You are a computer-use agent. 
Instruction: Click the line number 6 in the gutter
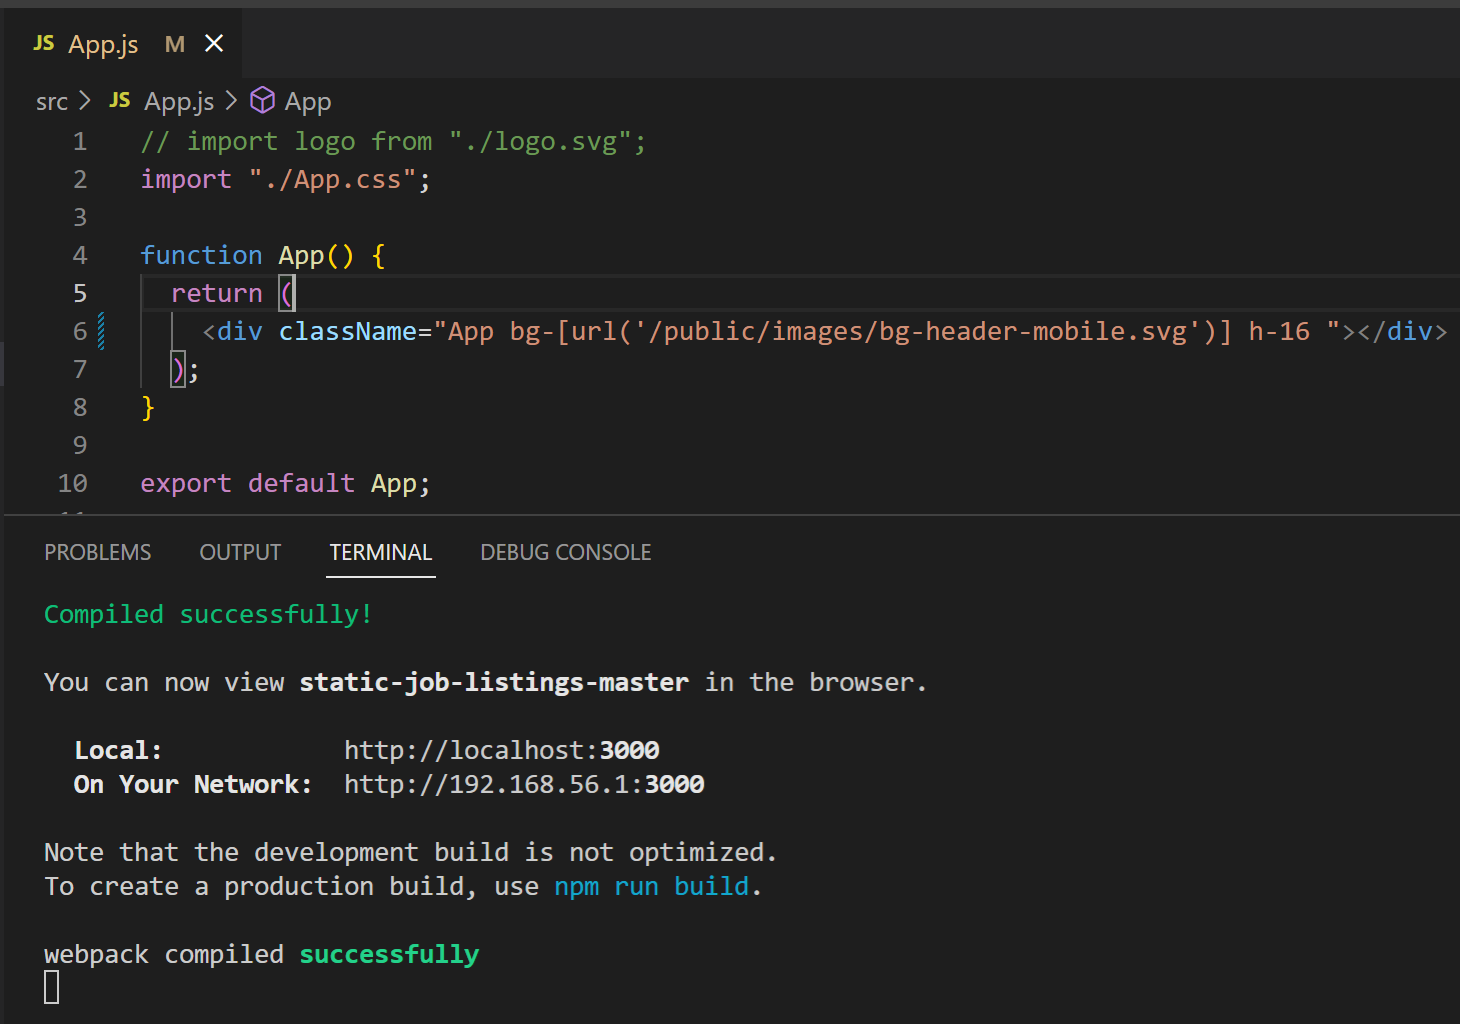point(80,330)
